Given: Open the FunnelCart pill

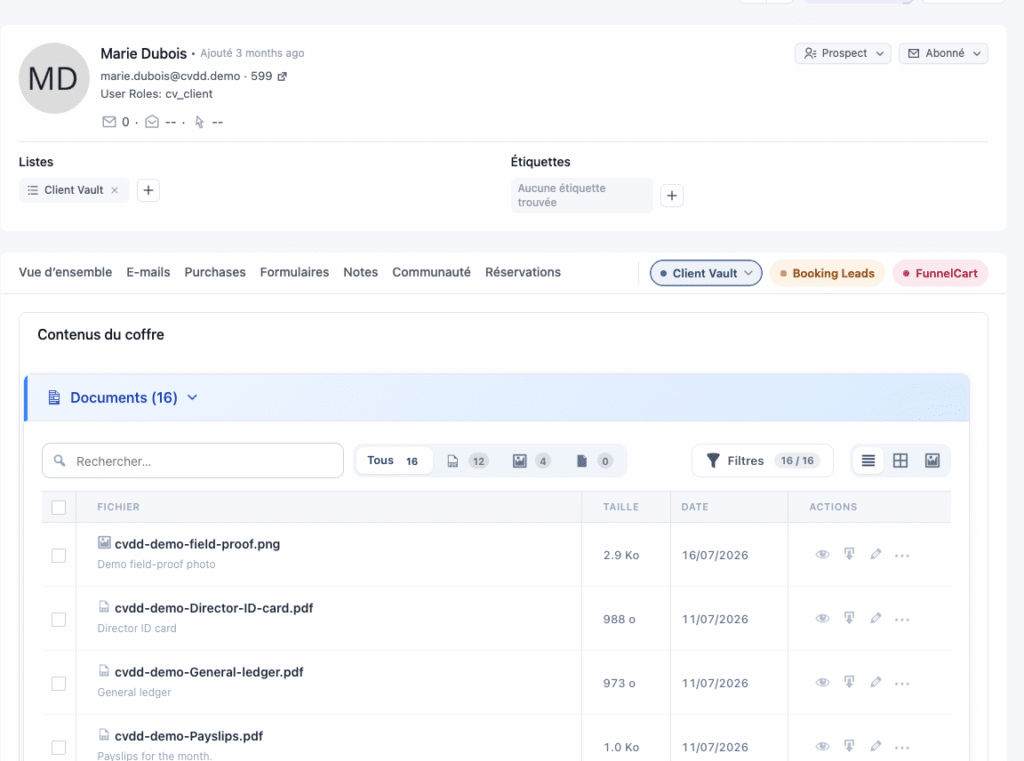Looking at the screenshot, I should [x=940, y=273].
